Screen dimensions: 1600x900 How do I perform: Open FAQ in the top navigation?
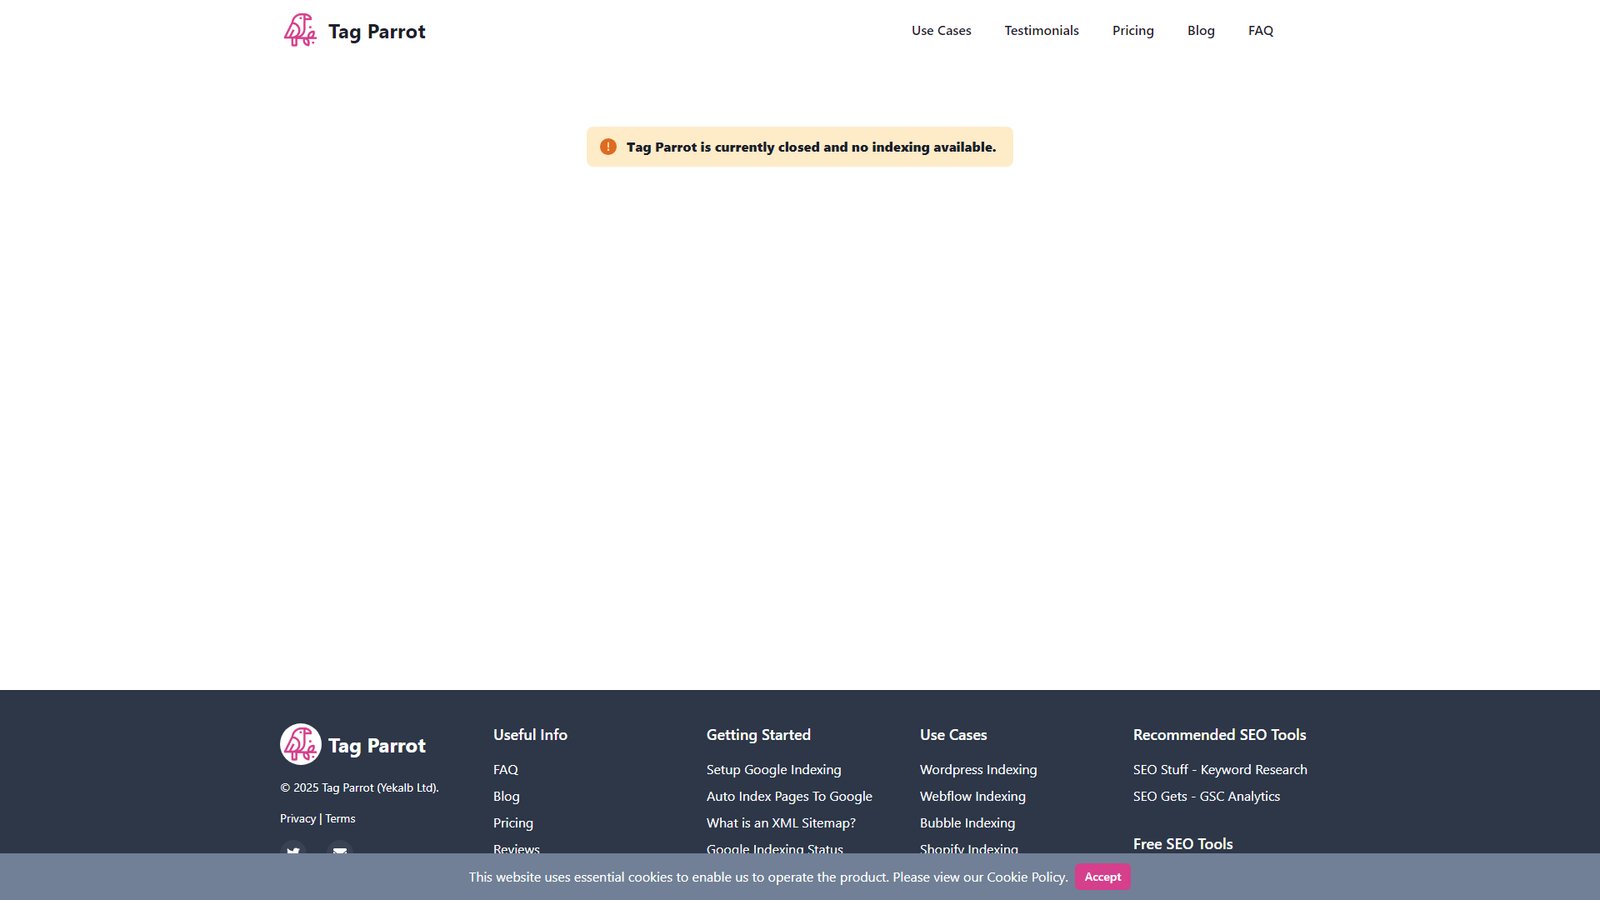[1260, 31]
